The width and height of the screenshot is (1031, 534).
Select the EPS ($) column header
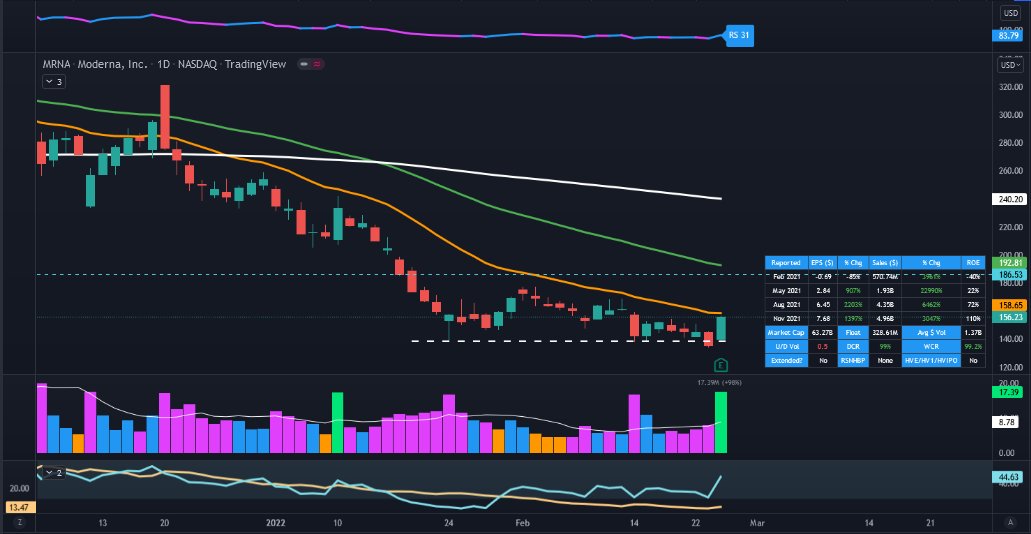(823, 262)
